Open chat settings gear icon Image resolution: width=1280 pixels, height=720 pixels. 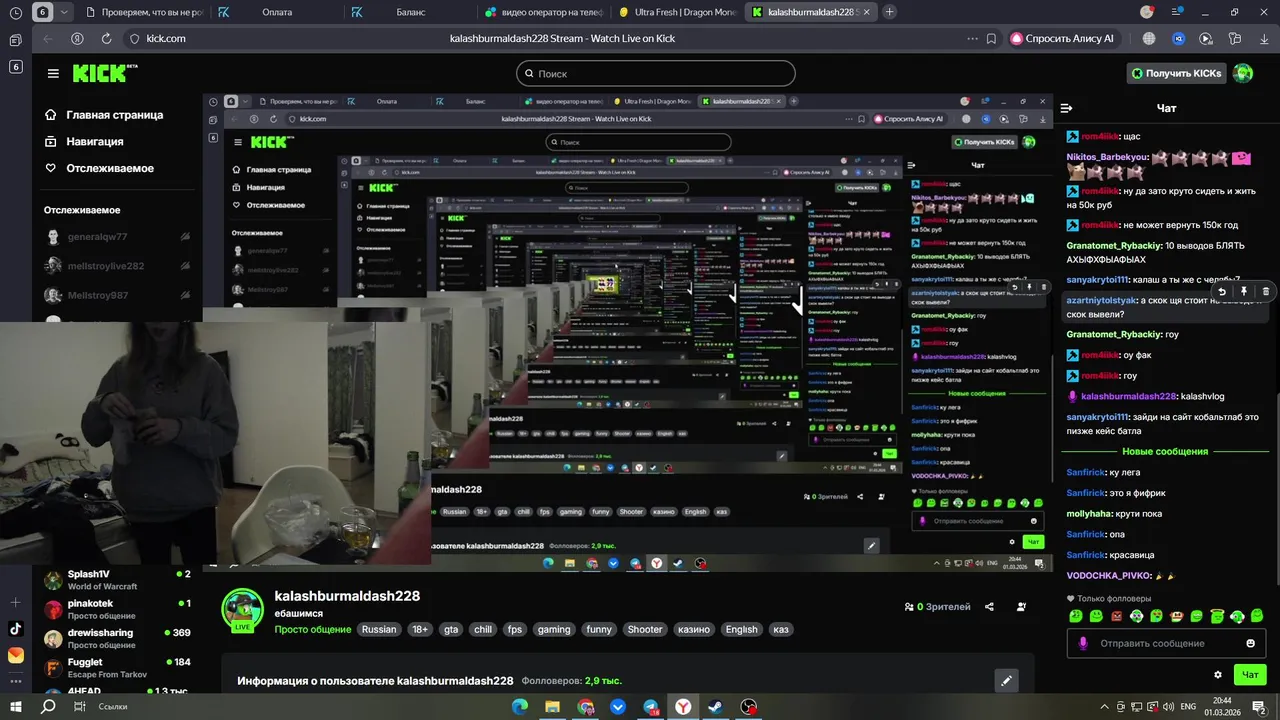coord(1217,675)
